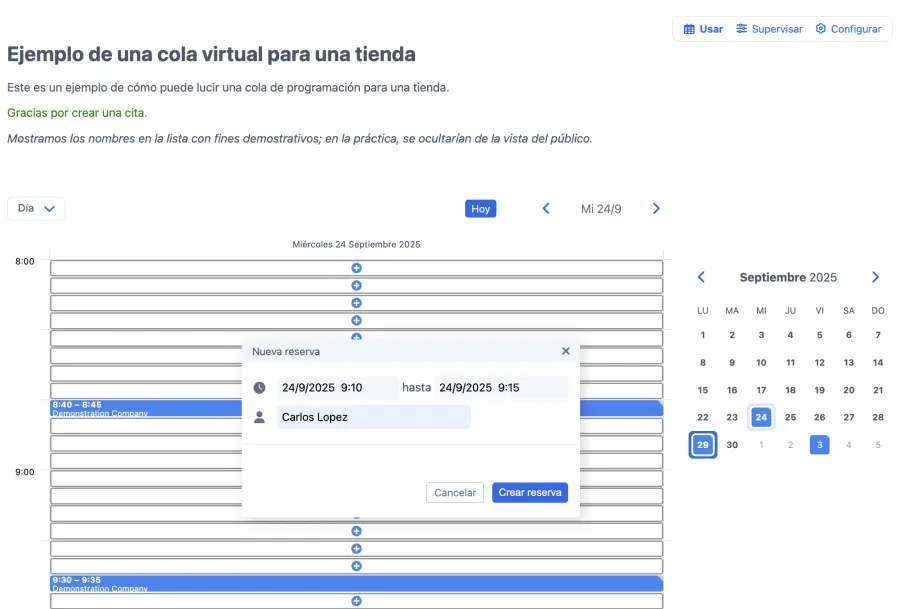Edit the start date-time field
The width and height of the screenshot is (900, 609).
point(336,388)
